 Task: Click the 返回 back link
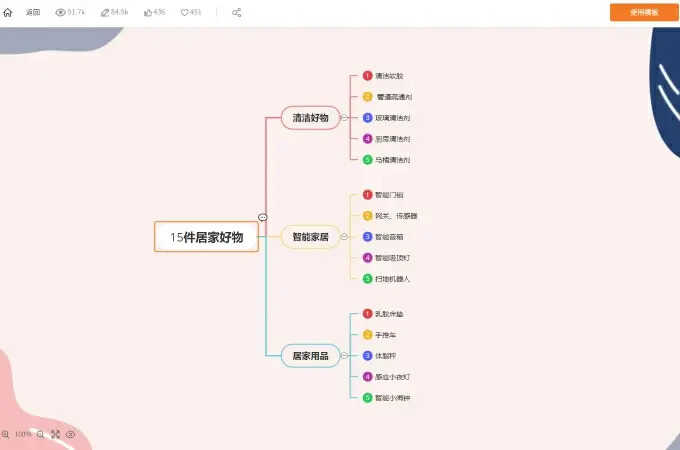[x=33, y=12]
